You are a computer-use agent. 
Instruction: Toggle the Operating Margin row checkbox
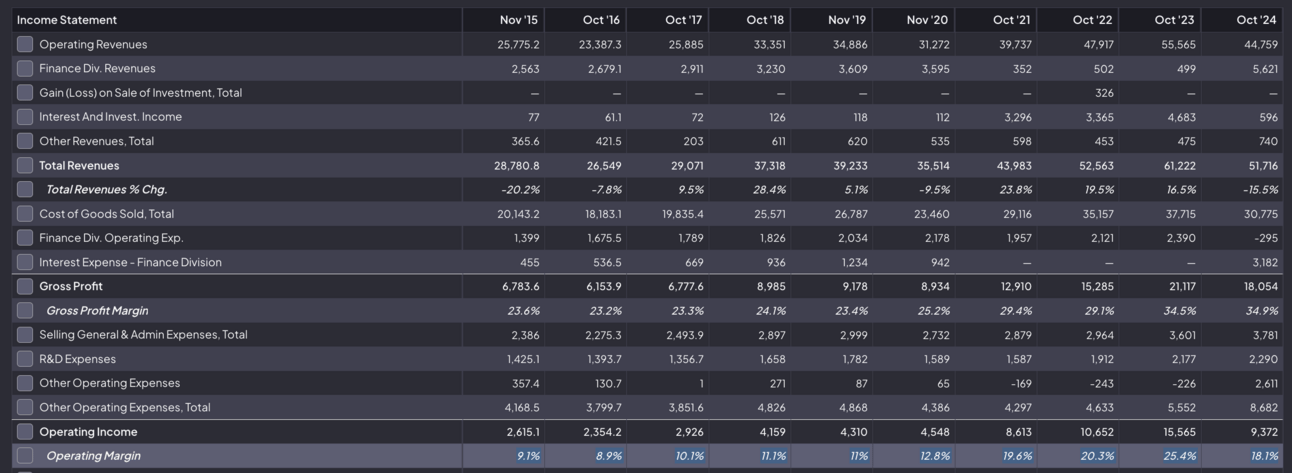point(25,456)
